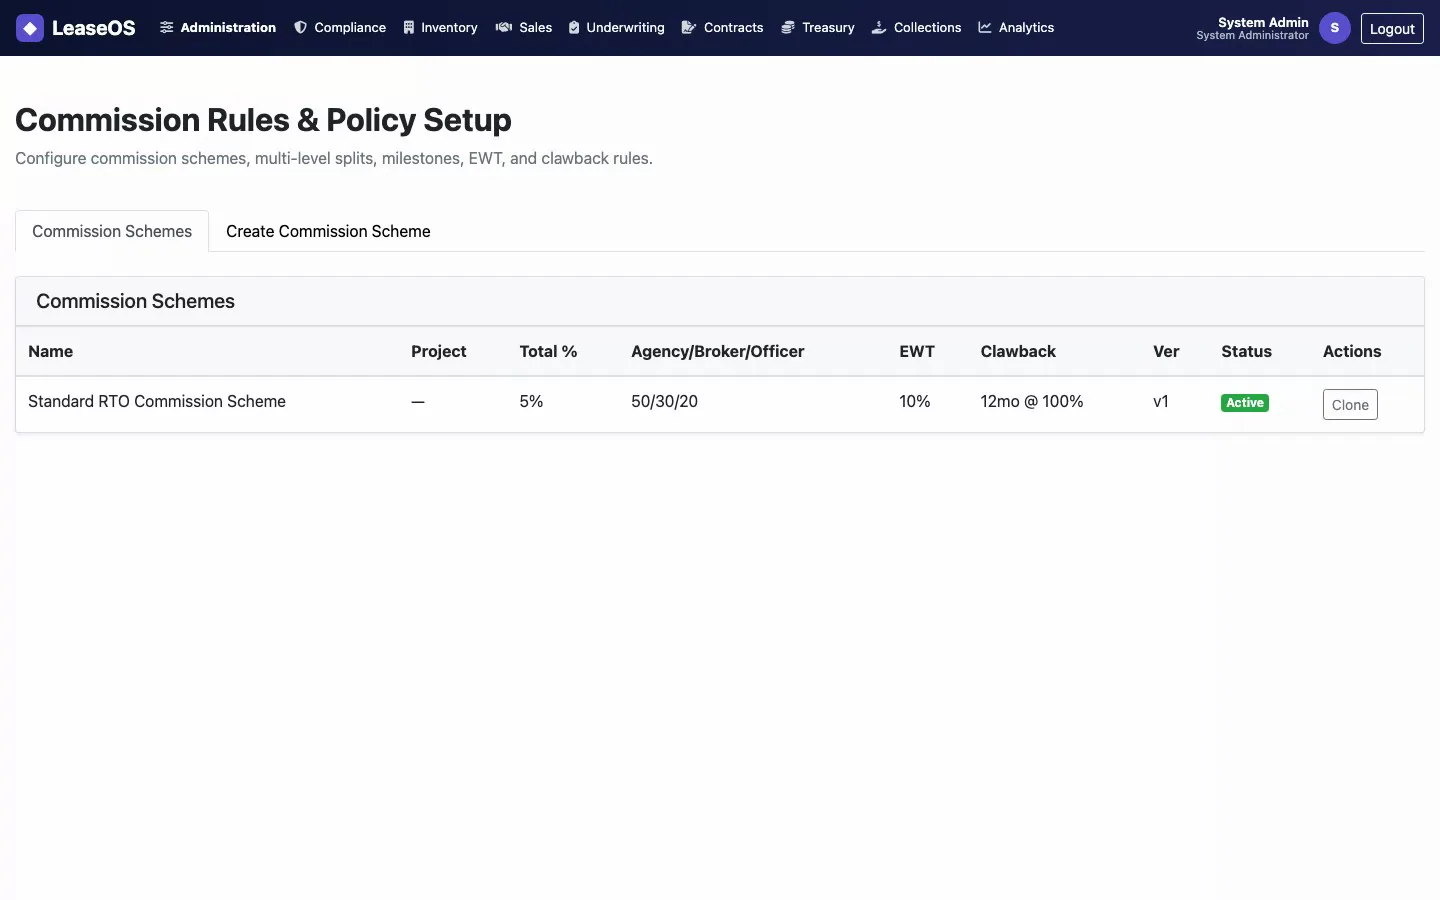Click the Status column header

[x=1246, y=351]
